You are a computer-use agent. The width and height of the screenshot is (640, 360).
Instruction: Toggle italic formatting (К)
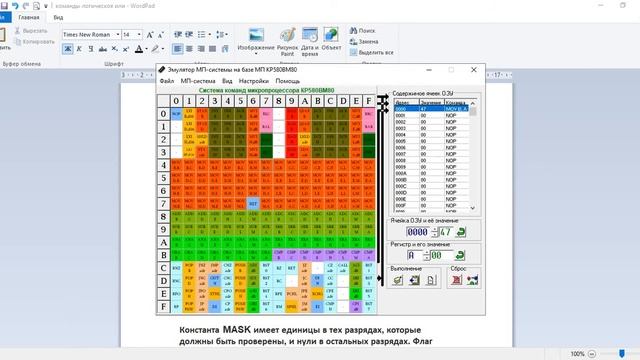tap(79, 49)
